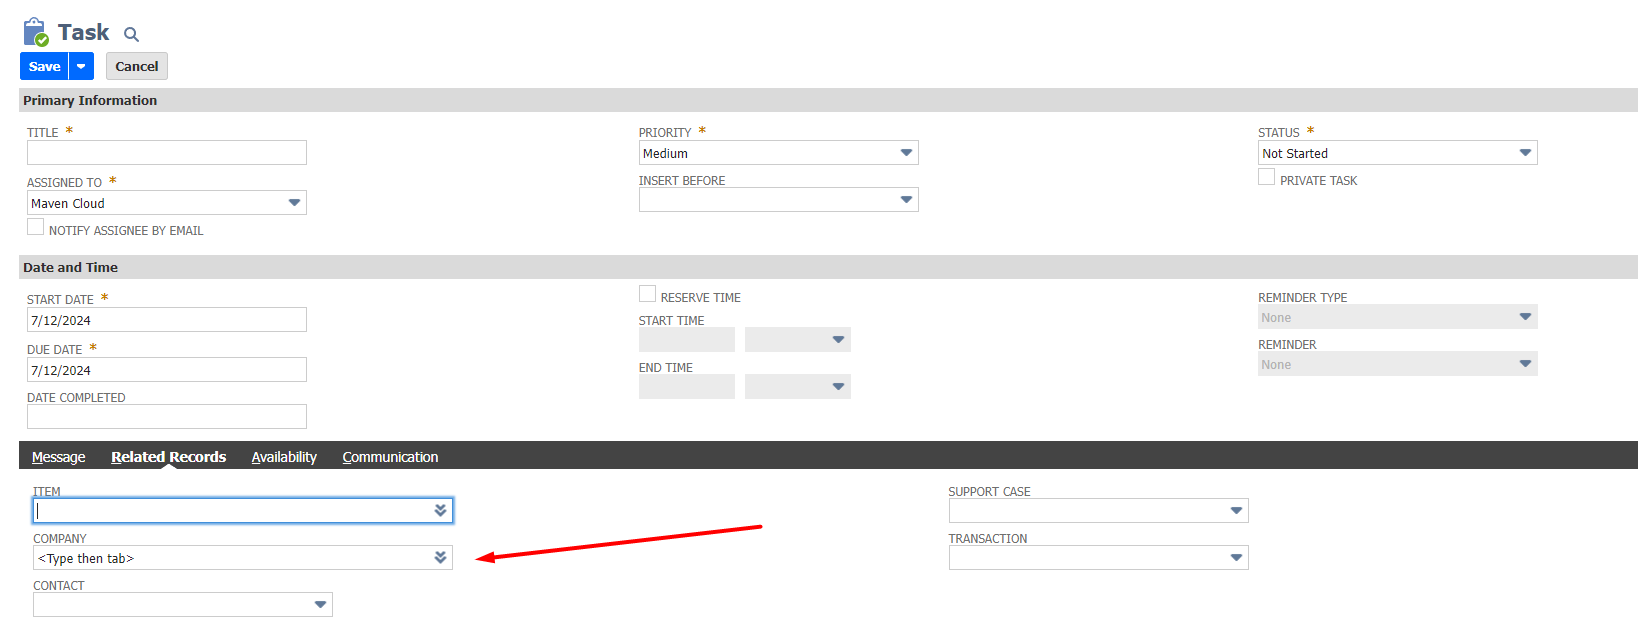Open the Priority dropdown

pyautogui.click(x=778, y=153)
